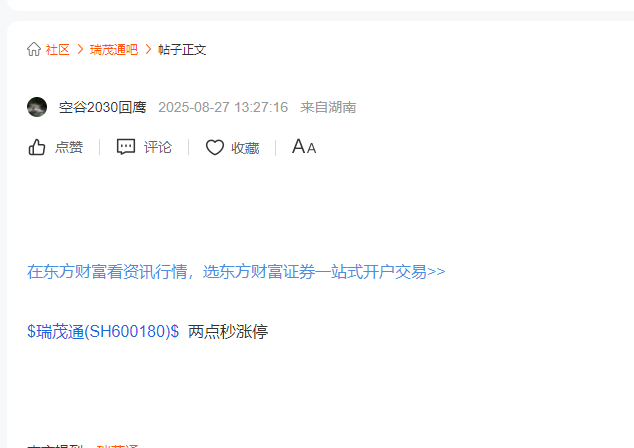Click the first breadcrumb chevron arrow
Screen dimensions: 634x448
coord(80,49)
